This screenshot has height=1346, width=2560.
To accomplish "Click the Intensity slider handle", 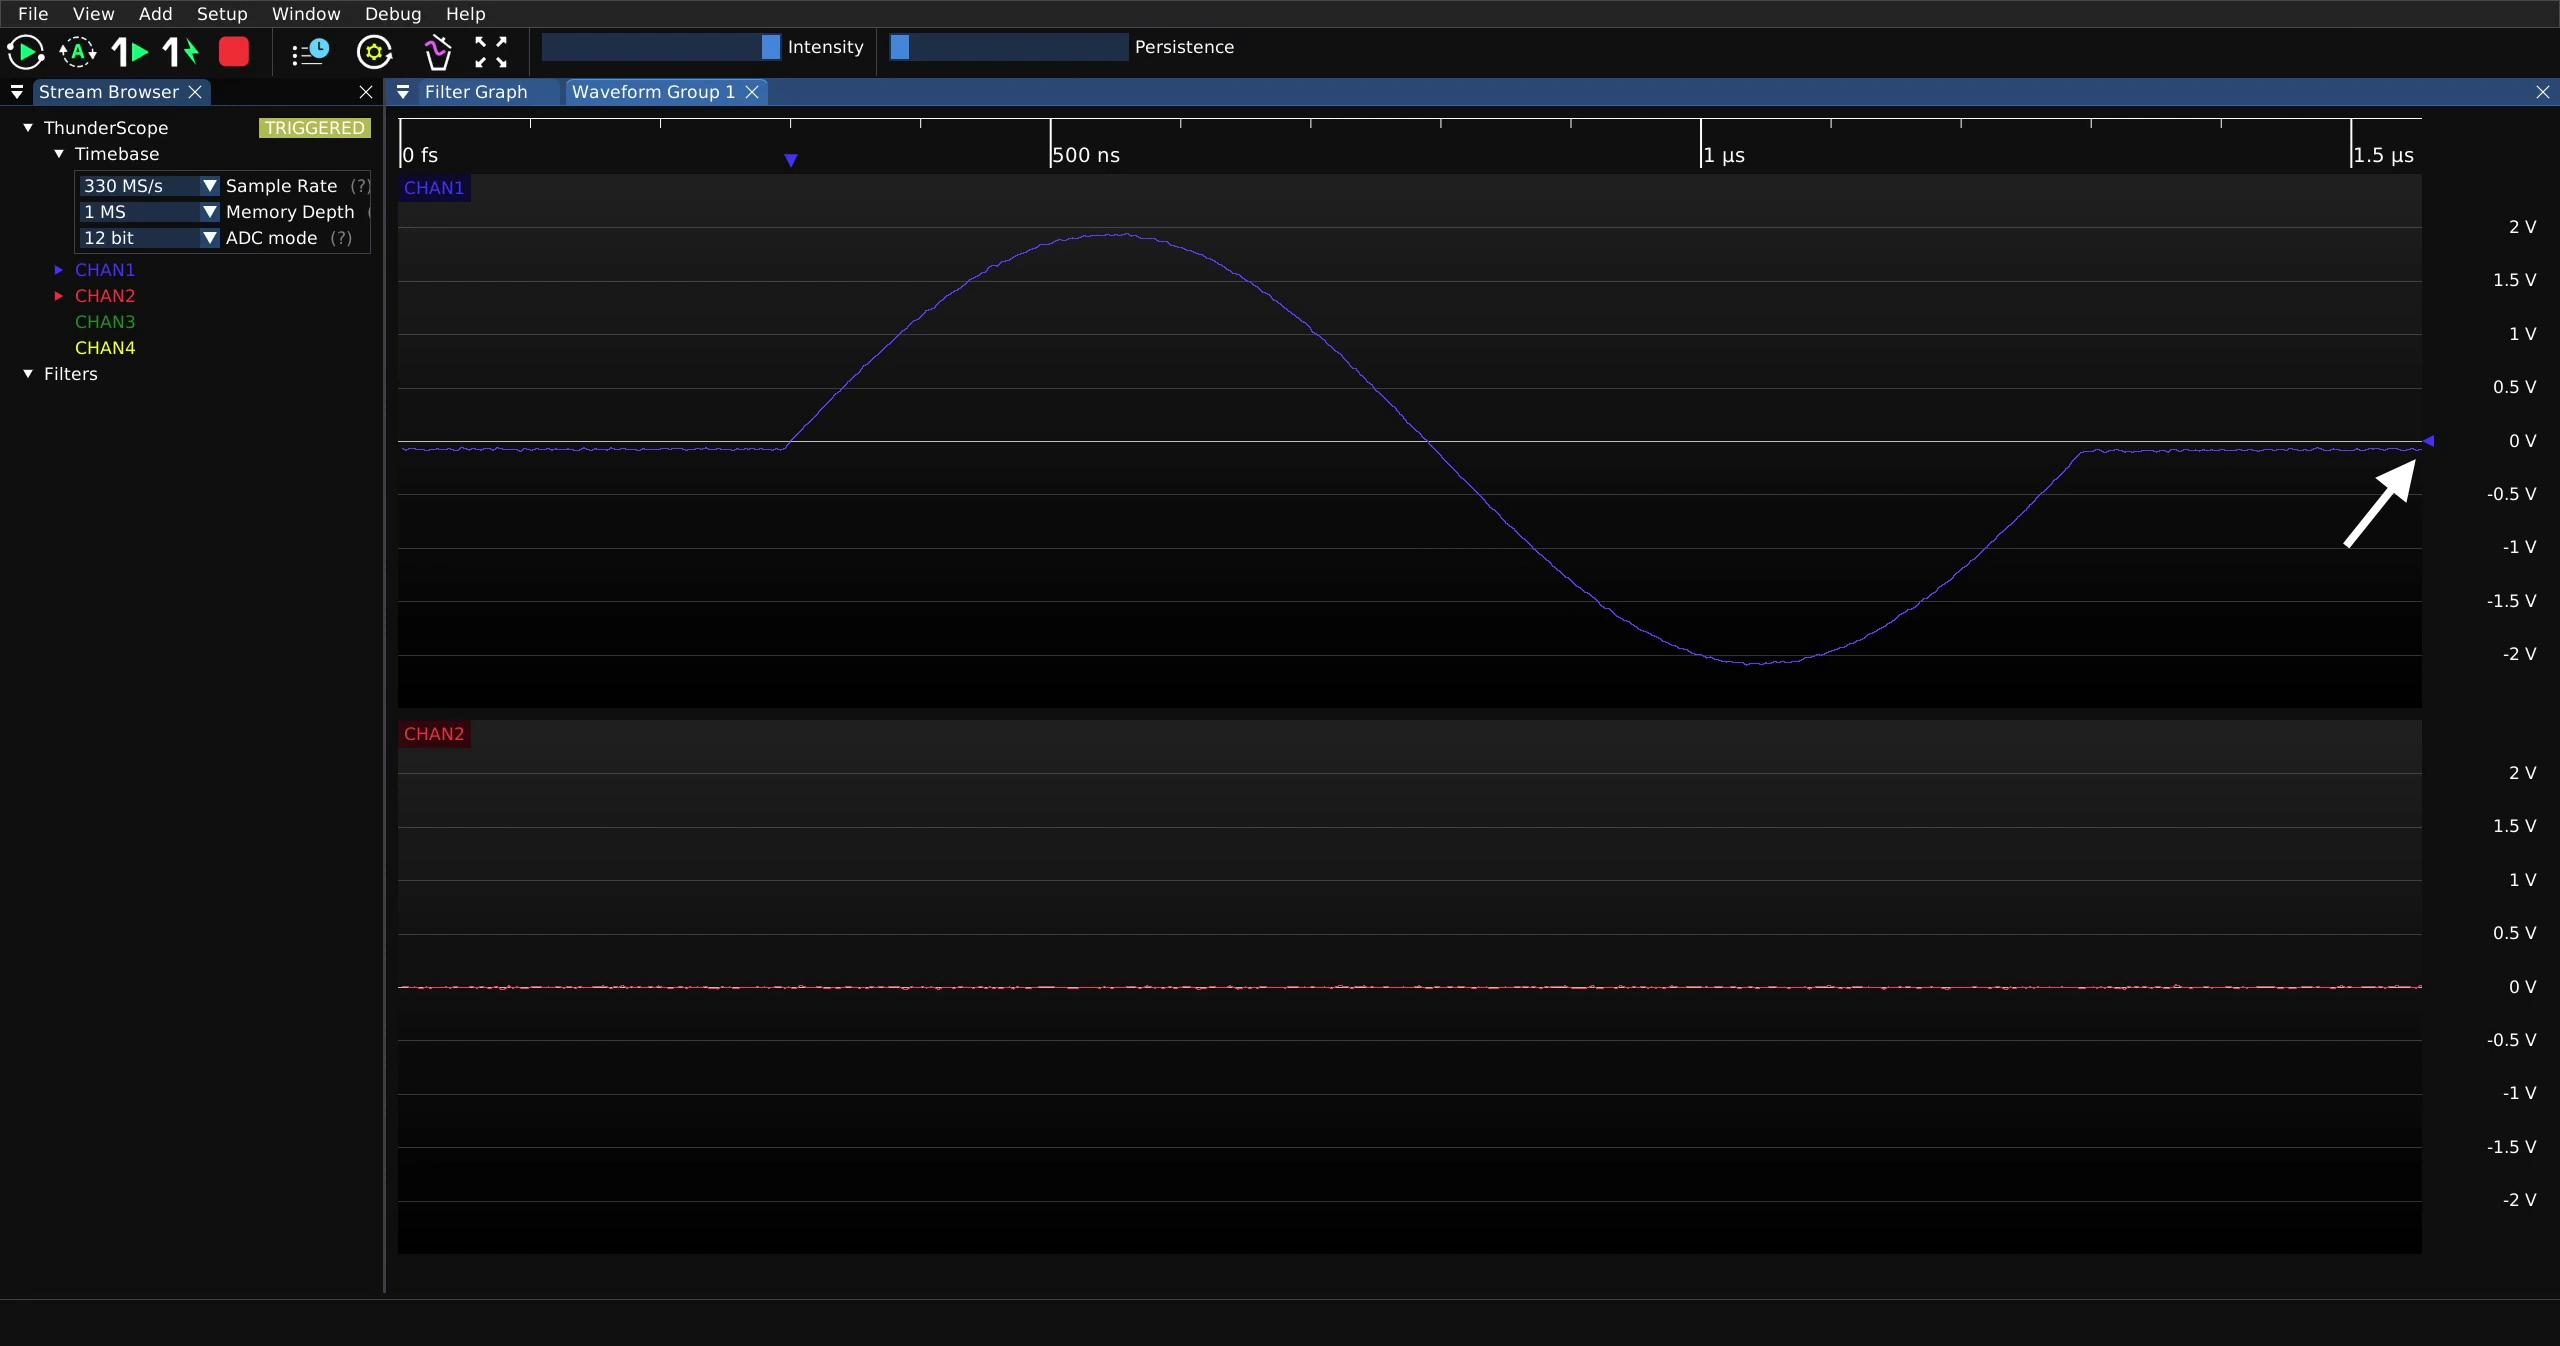I will (770, 47).
